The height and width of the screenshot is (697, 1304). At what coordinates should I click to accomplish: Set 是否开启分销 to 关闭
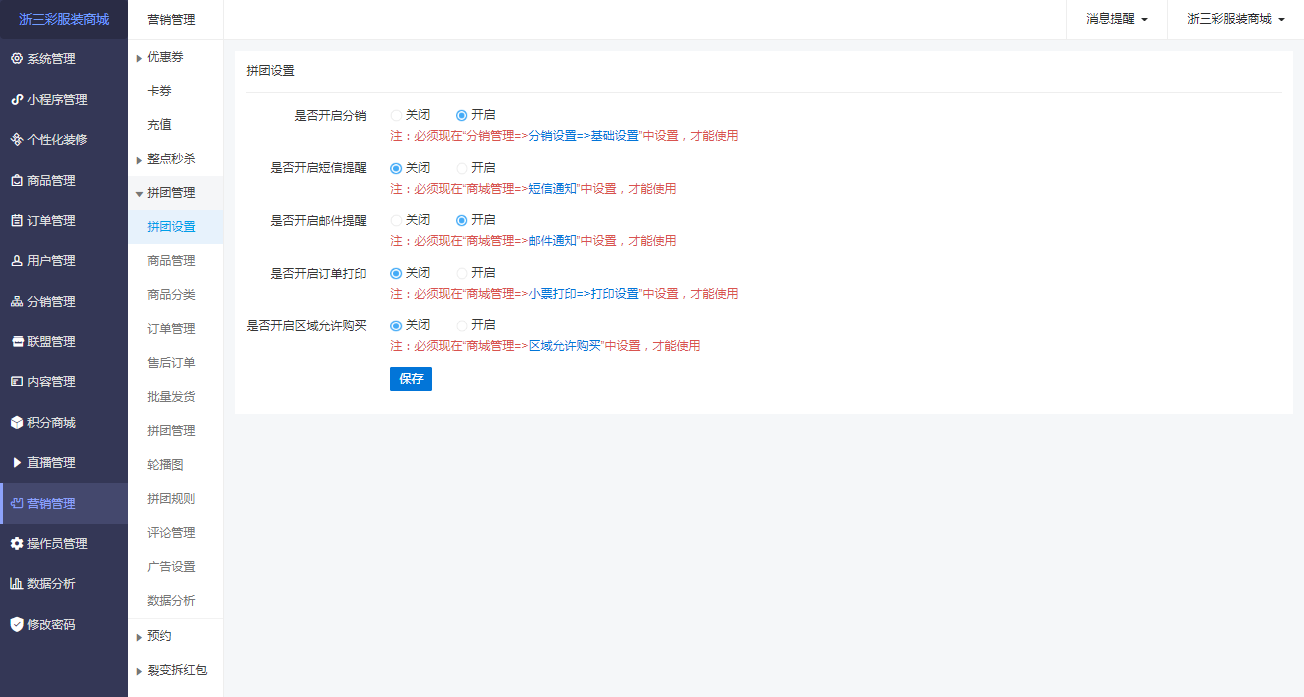[396, 115]
